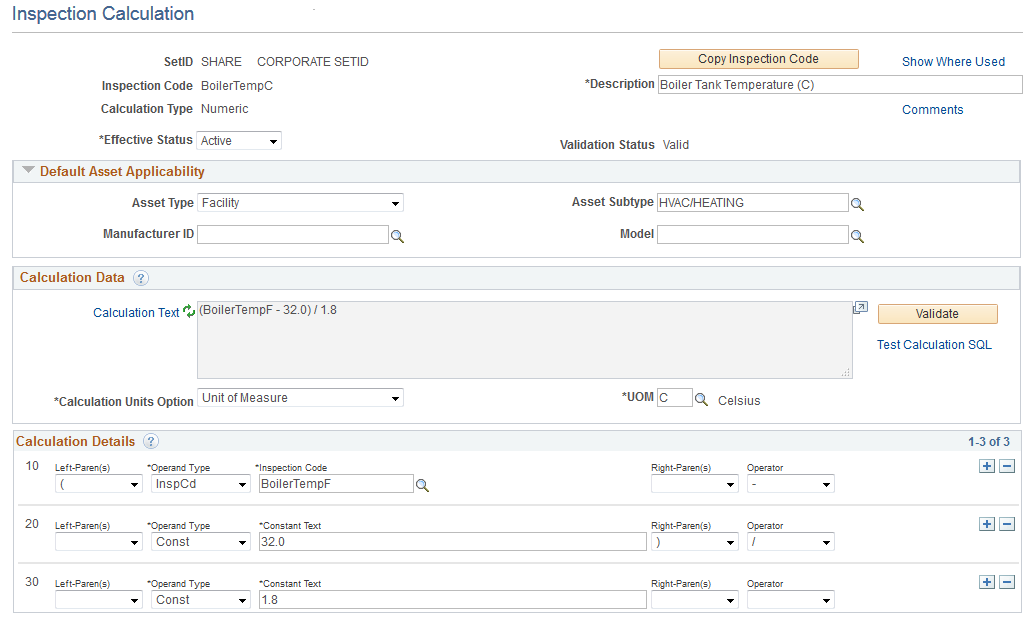Collapse the Default Asset Applicability section
This screenshot has height=622, width=1029.
click(x=27, y=171)
